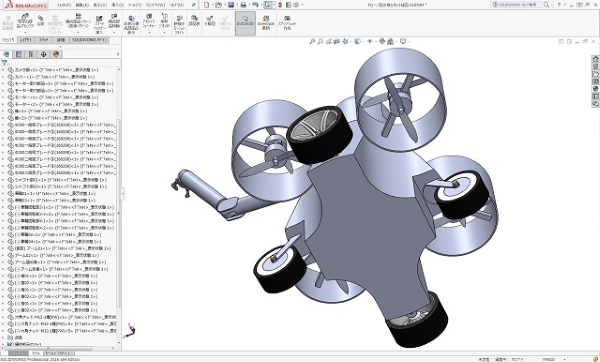This screenshot has width=600, height=362.
Task: Click the help question mark button
Action: pyautogui.click(x=560, y=5)
